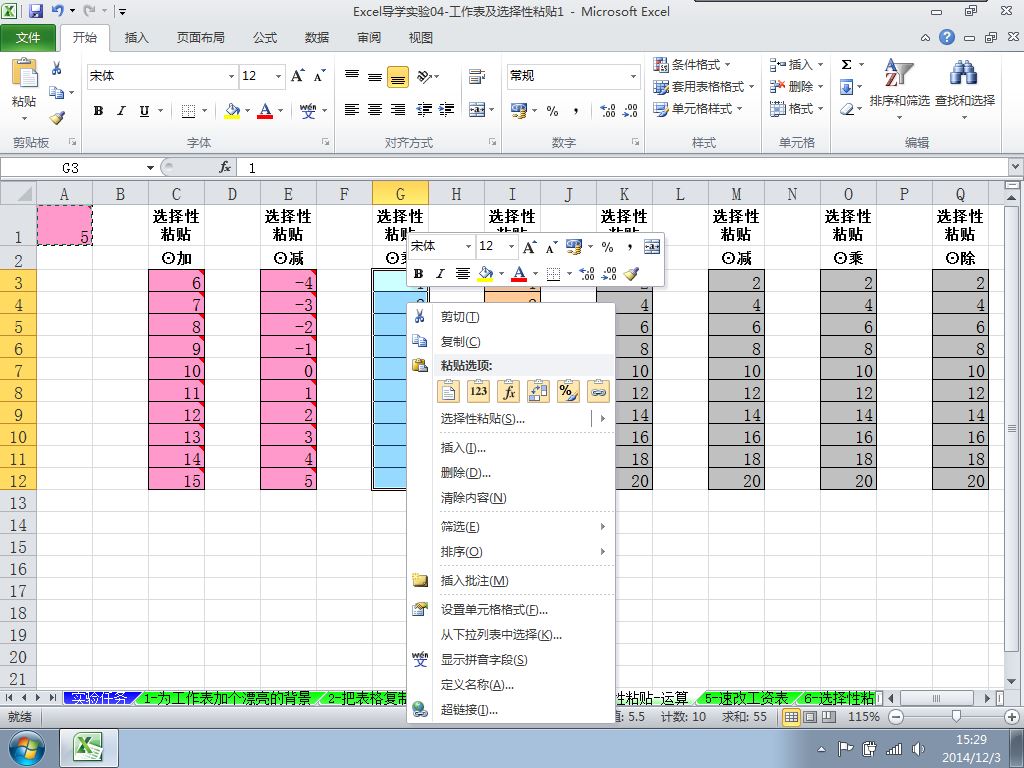
Task: Open Excel Help with the question mark icon
Action: pyautogui.click(x=947, y=37)
